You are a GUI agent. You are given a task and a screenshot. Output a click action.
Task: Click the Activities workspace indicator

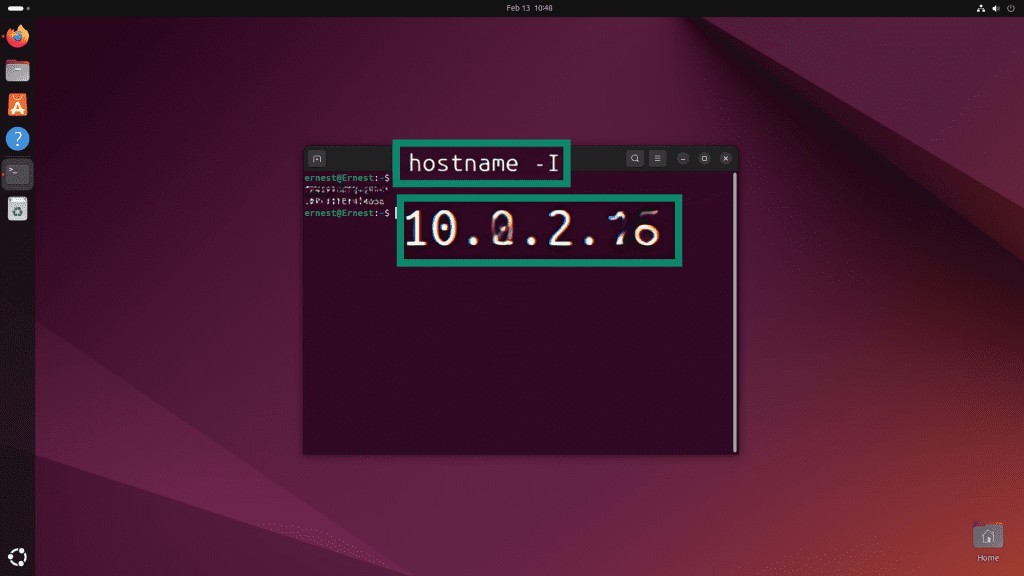[x=18, y=8]
